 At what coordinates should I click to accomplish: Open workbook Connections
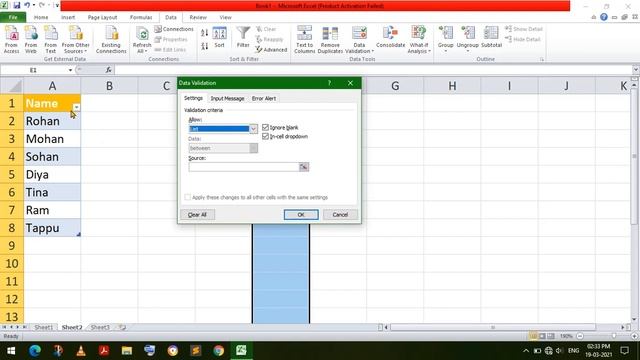(174, 29)
